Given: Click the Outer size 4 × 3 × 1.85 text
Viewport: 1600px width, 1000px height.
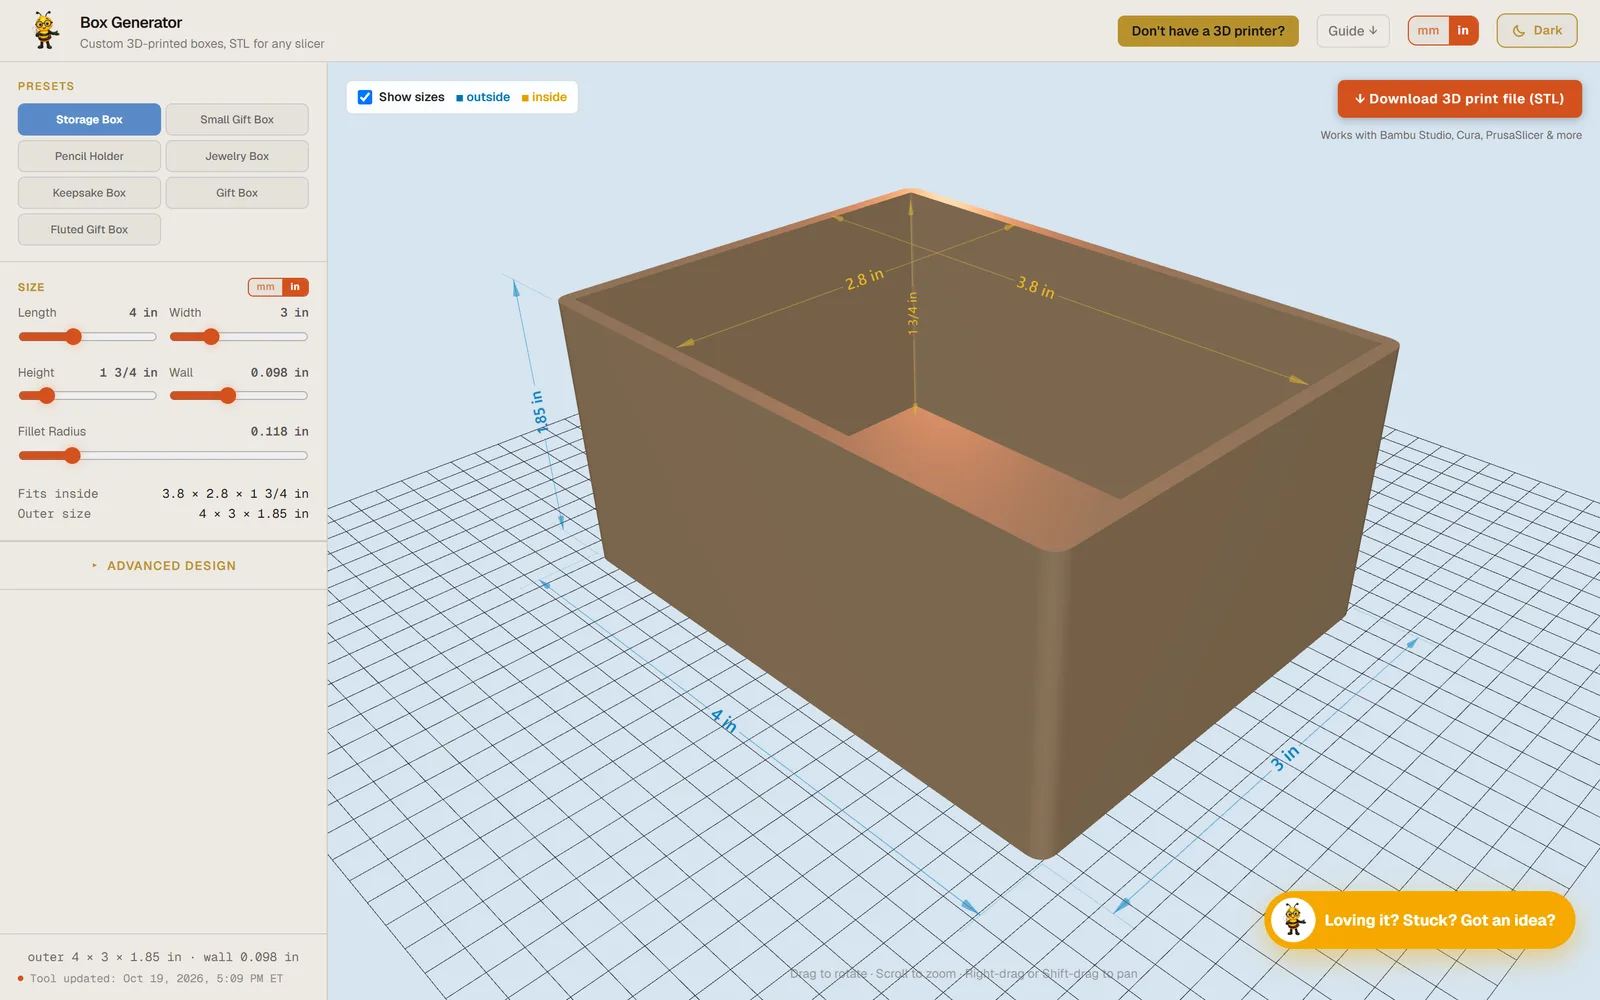Looking at the screenshot, I should [253, 514].
